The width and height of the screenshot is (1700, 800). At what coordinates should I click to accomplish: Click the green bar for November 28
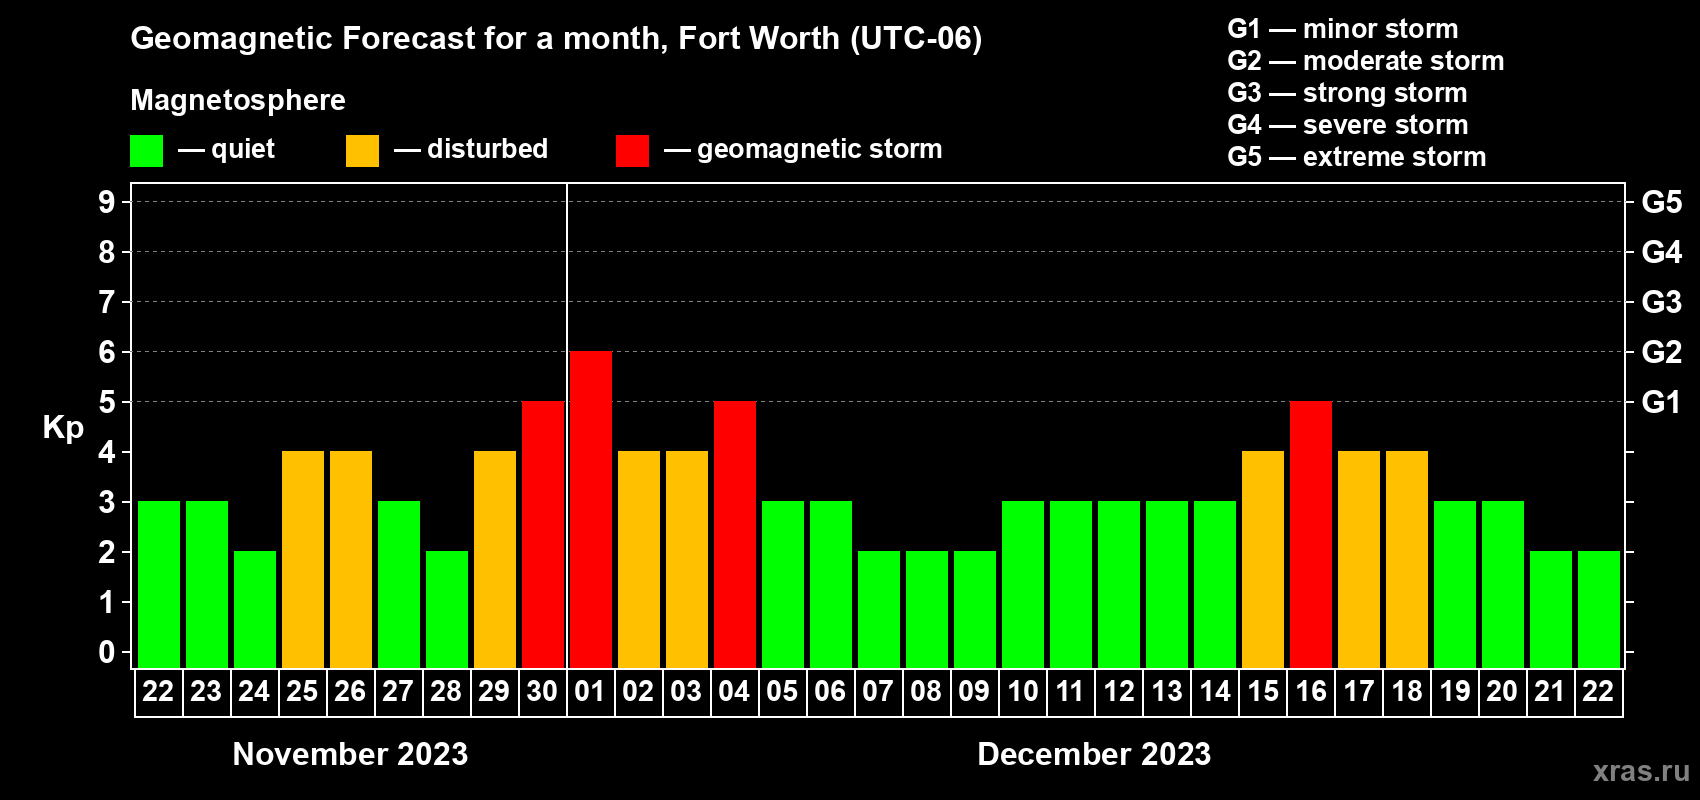click(446, 609)
